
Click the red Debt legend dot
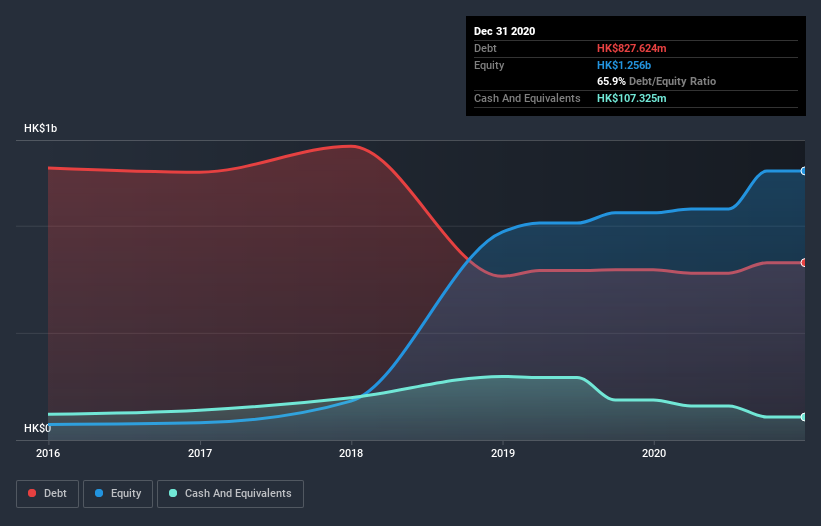(x=32, y=493)
